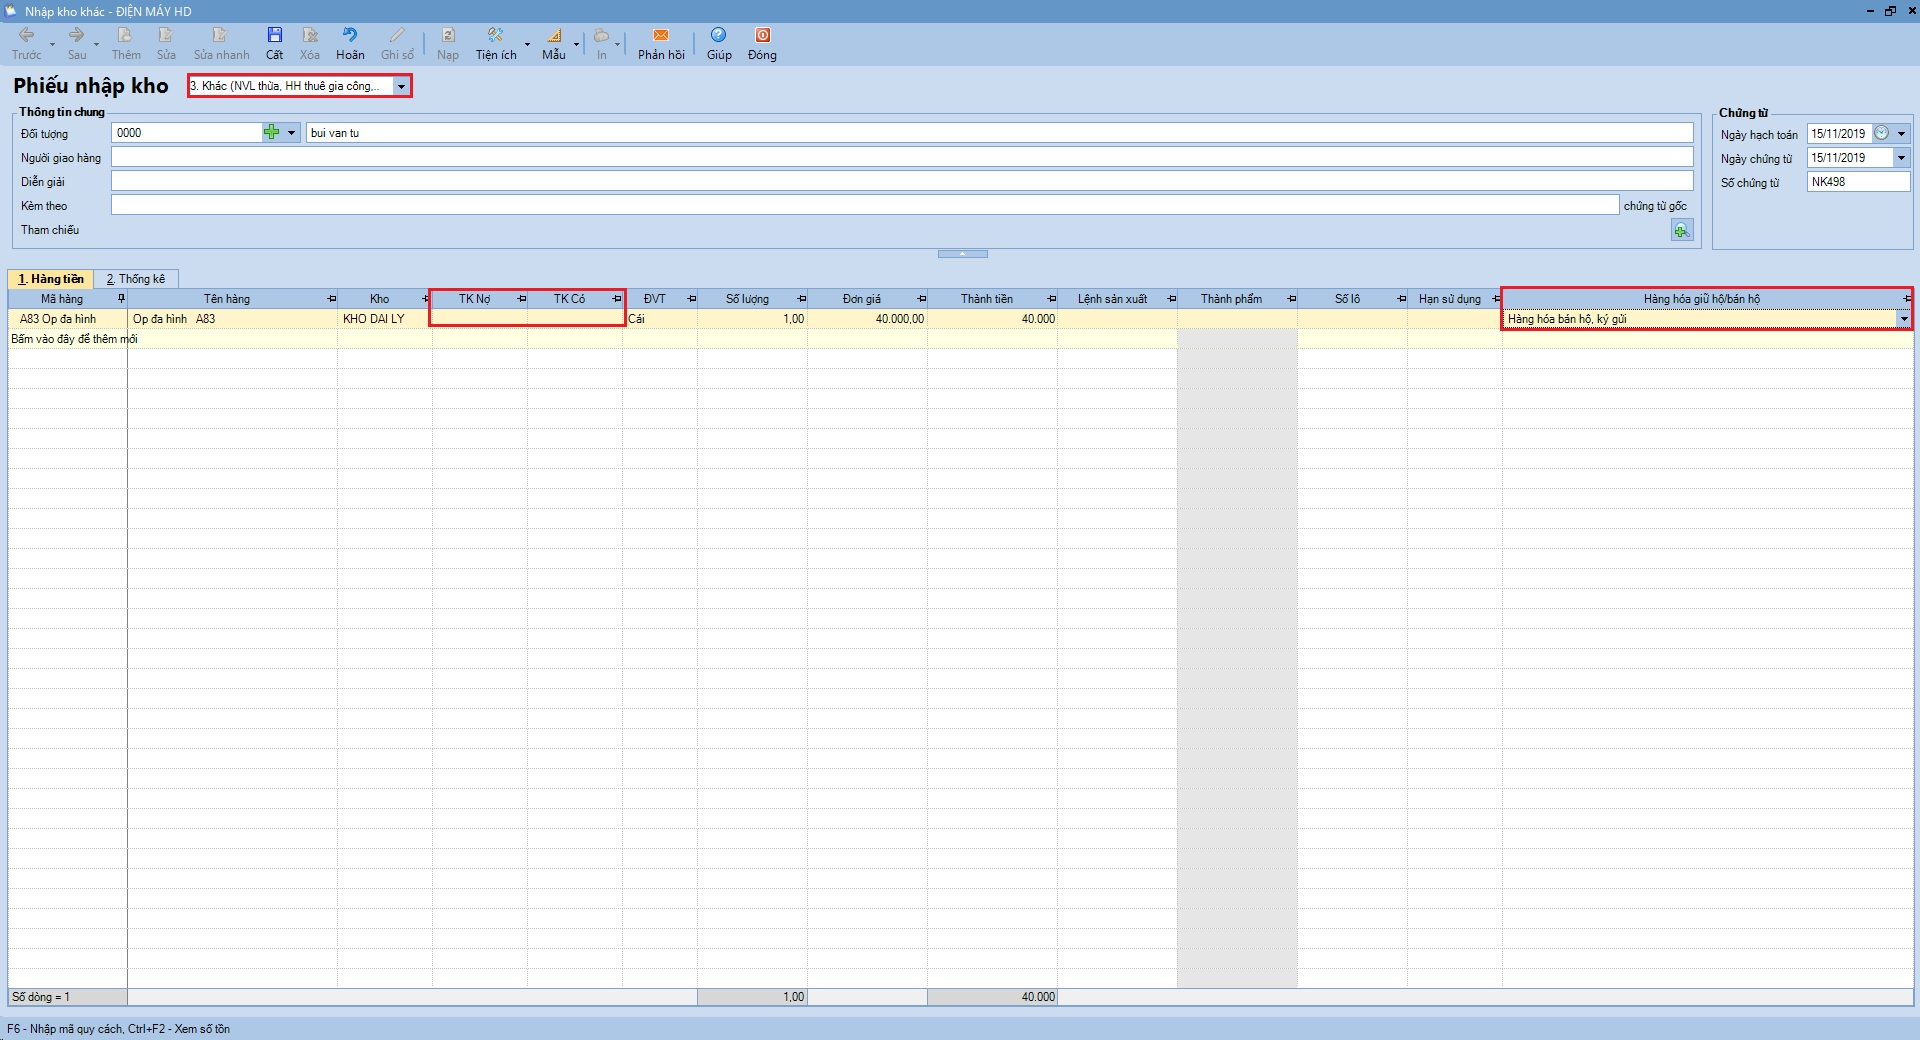Open the Tiện ích utilities tool

point(495,36)
